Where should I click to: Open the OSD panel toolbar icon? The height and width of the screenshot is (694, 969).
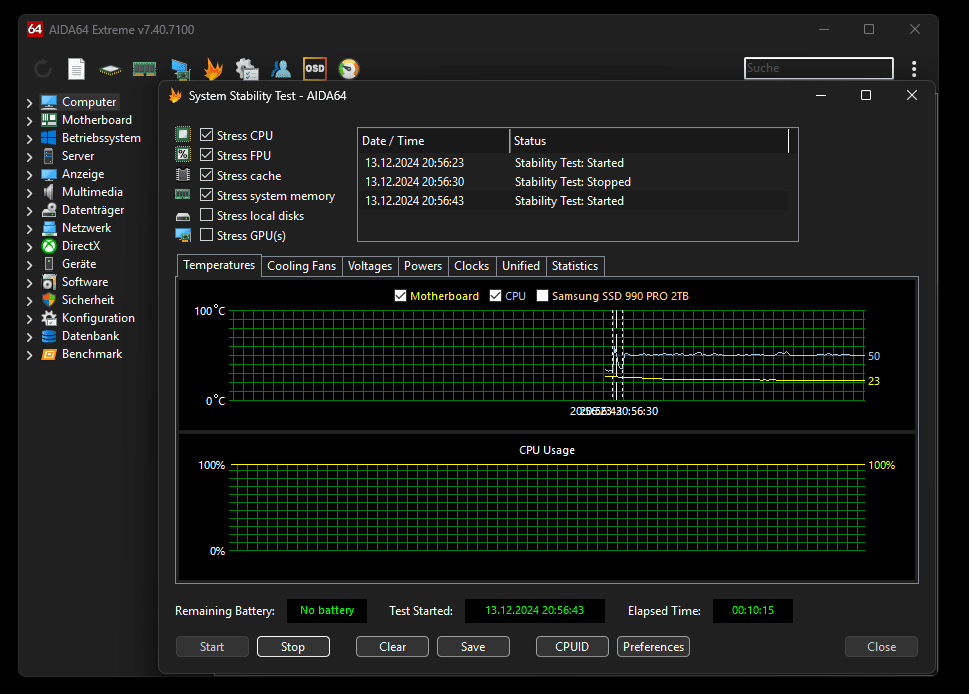315,69
